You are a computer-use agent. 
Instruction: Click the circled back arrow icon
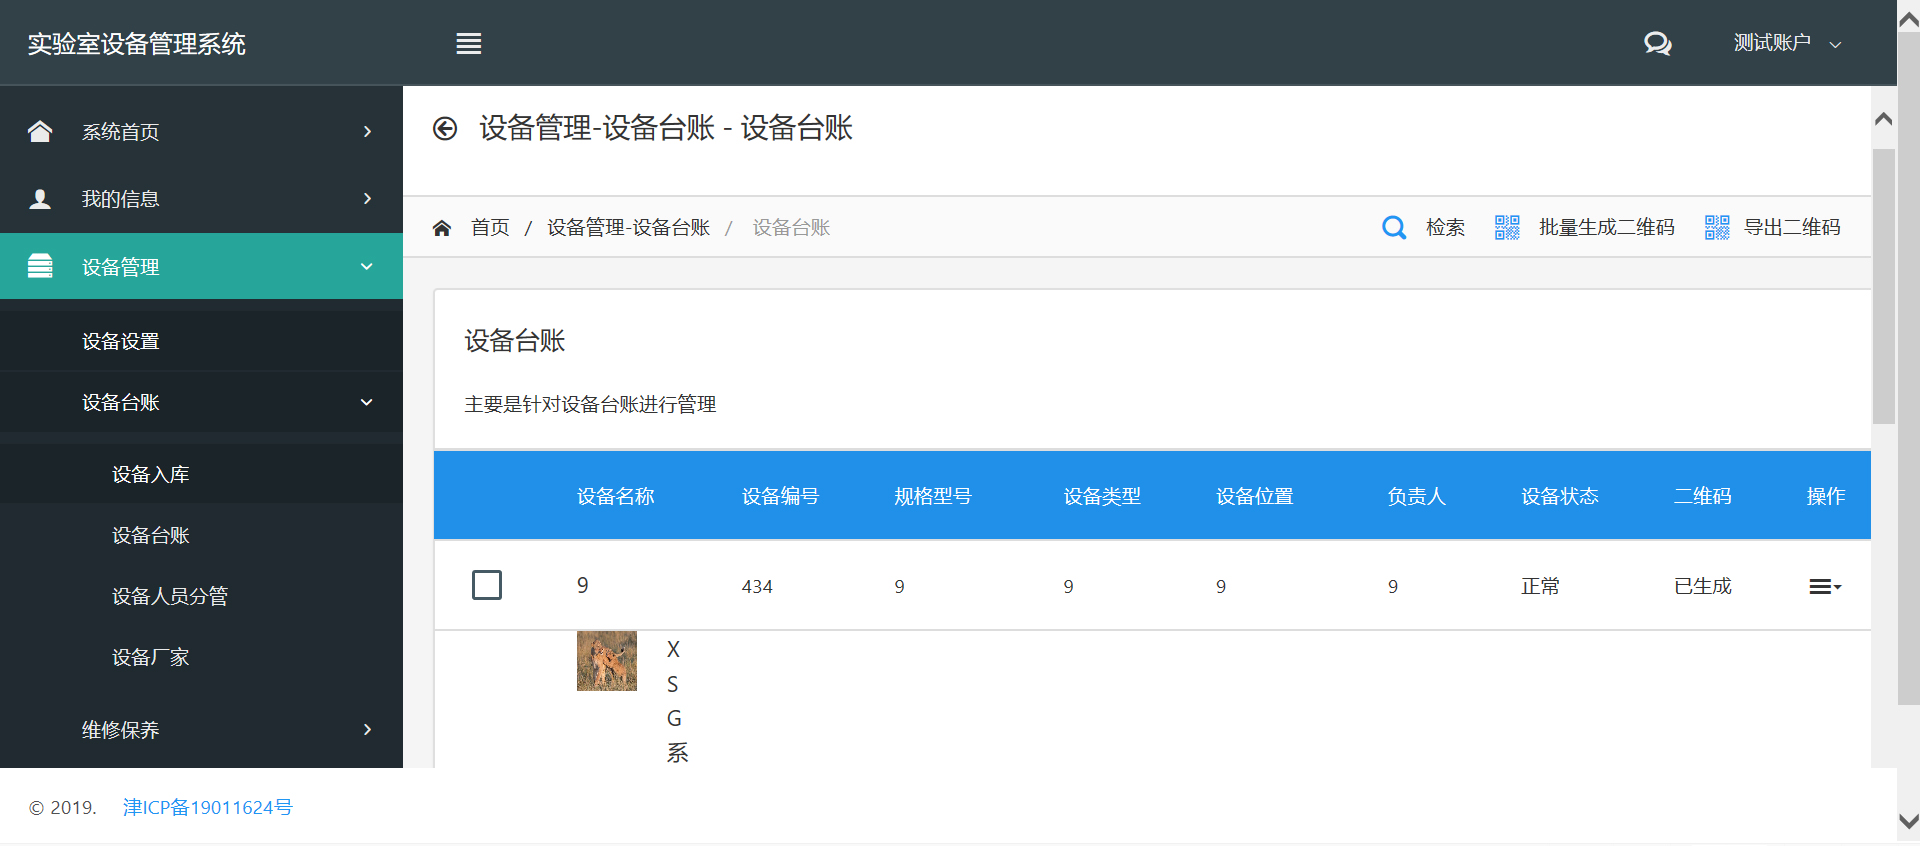[x=445, y=129]
